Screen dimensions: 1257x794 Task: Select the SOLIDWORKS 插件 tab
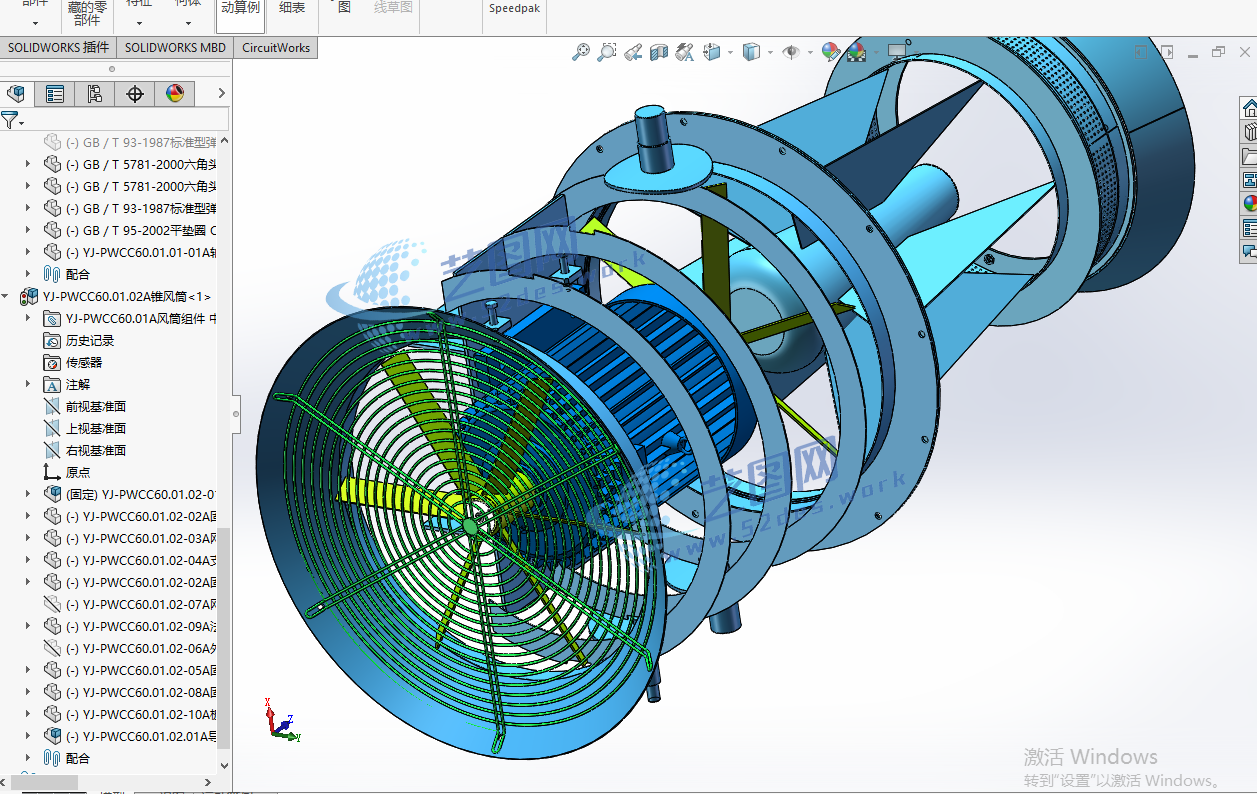pyautogui.click(x=58, y=47)
